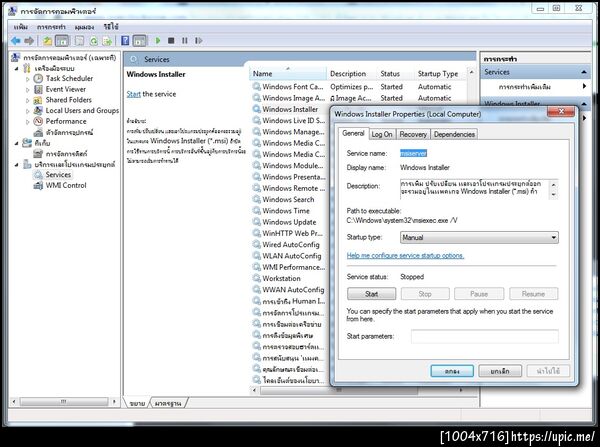Open the second menu bar item
Image resolution: width=600 pixels, height=447 pixels.
(x=51, y=27)
